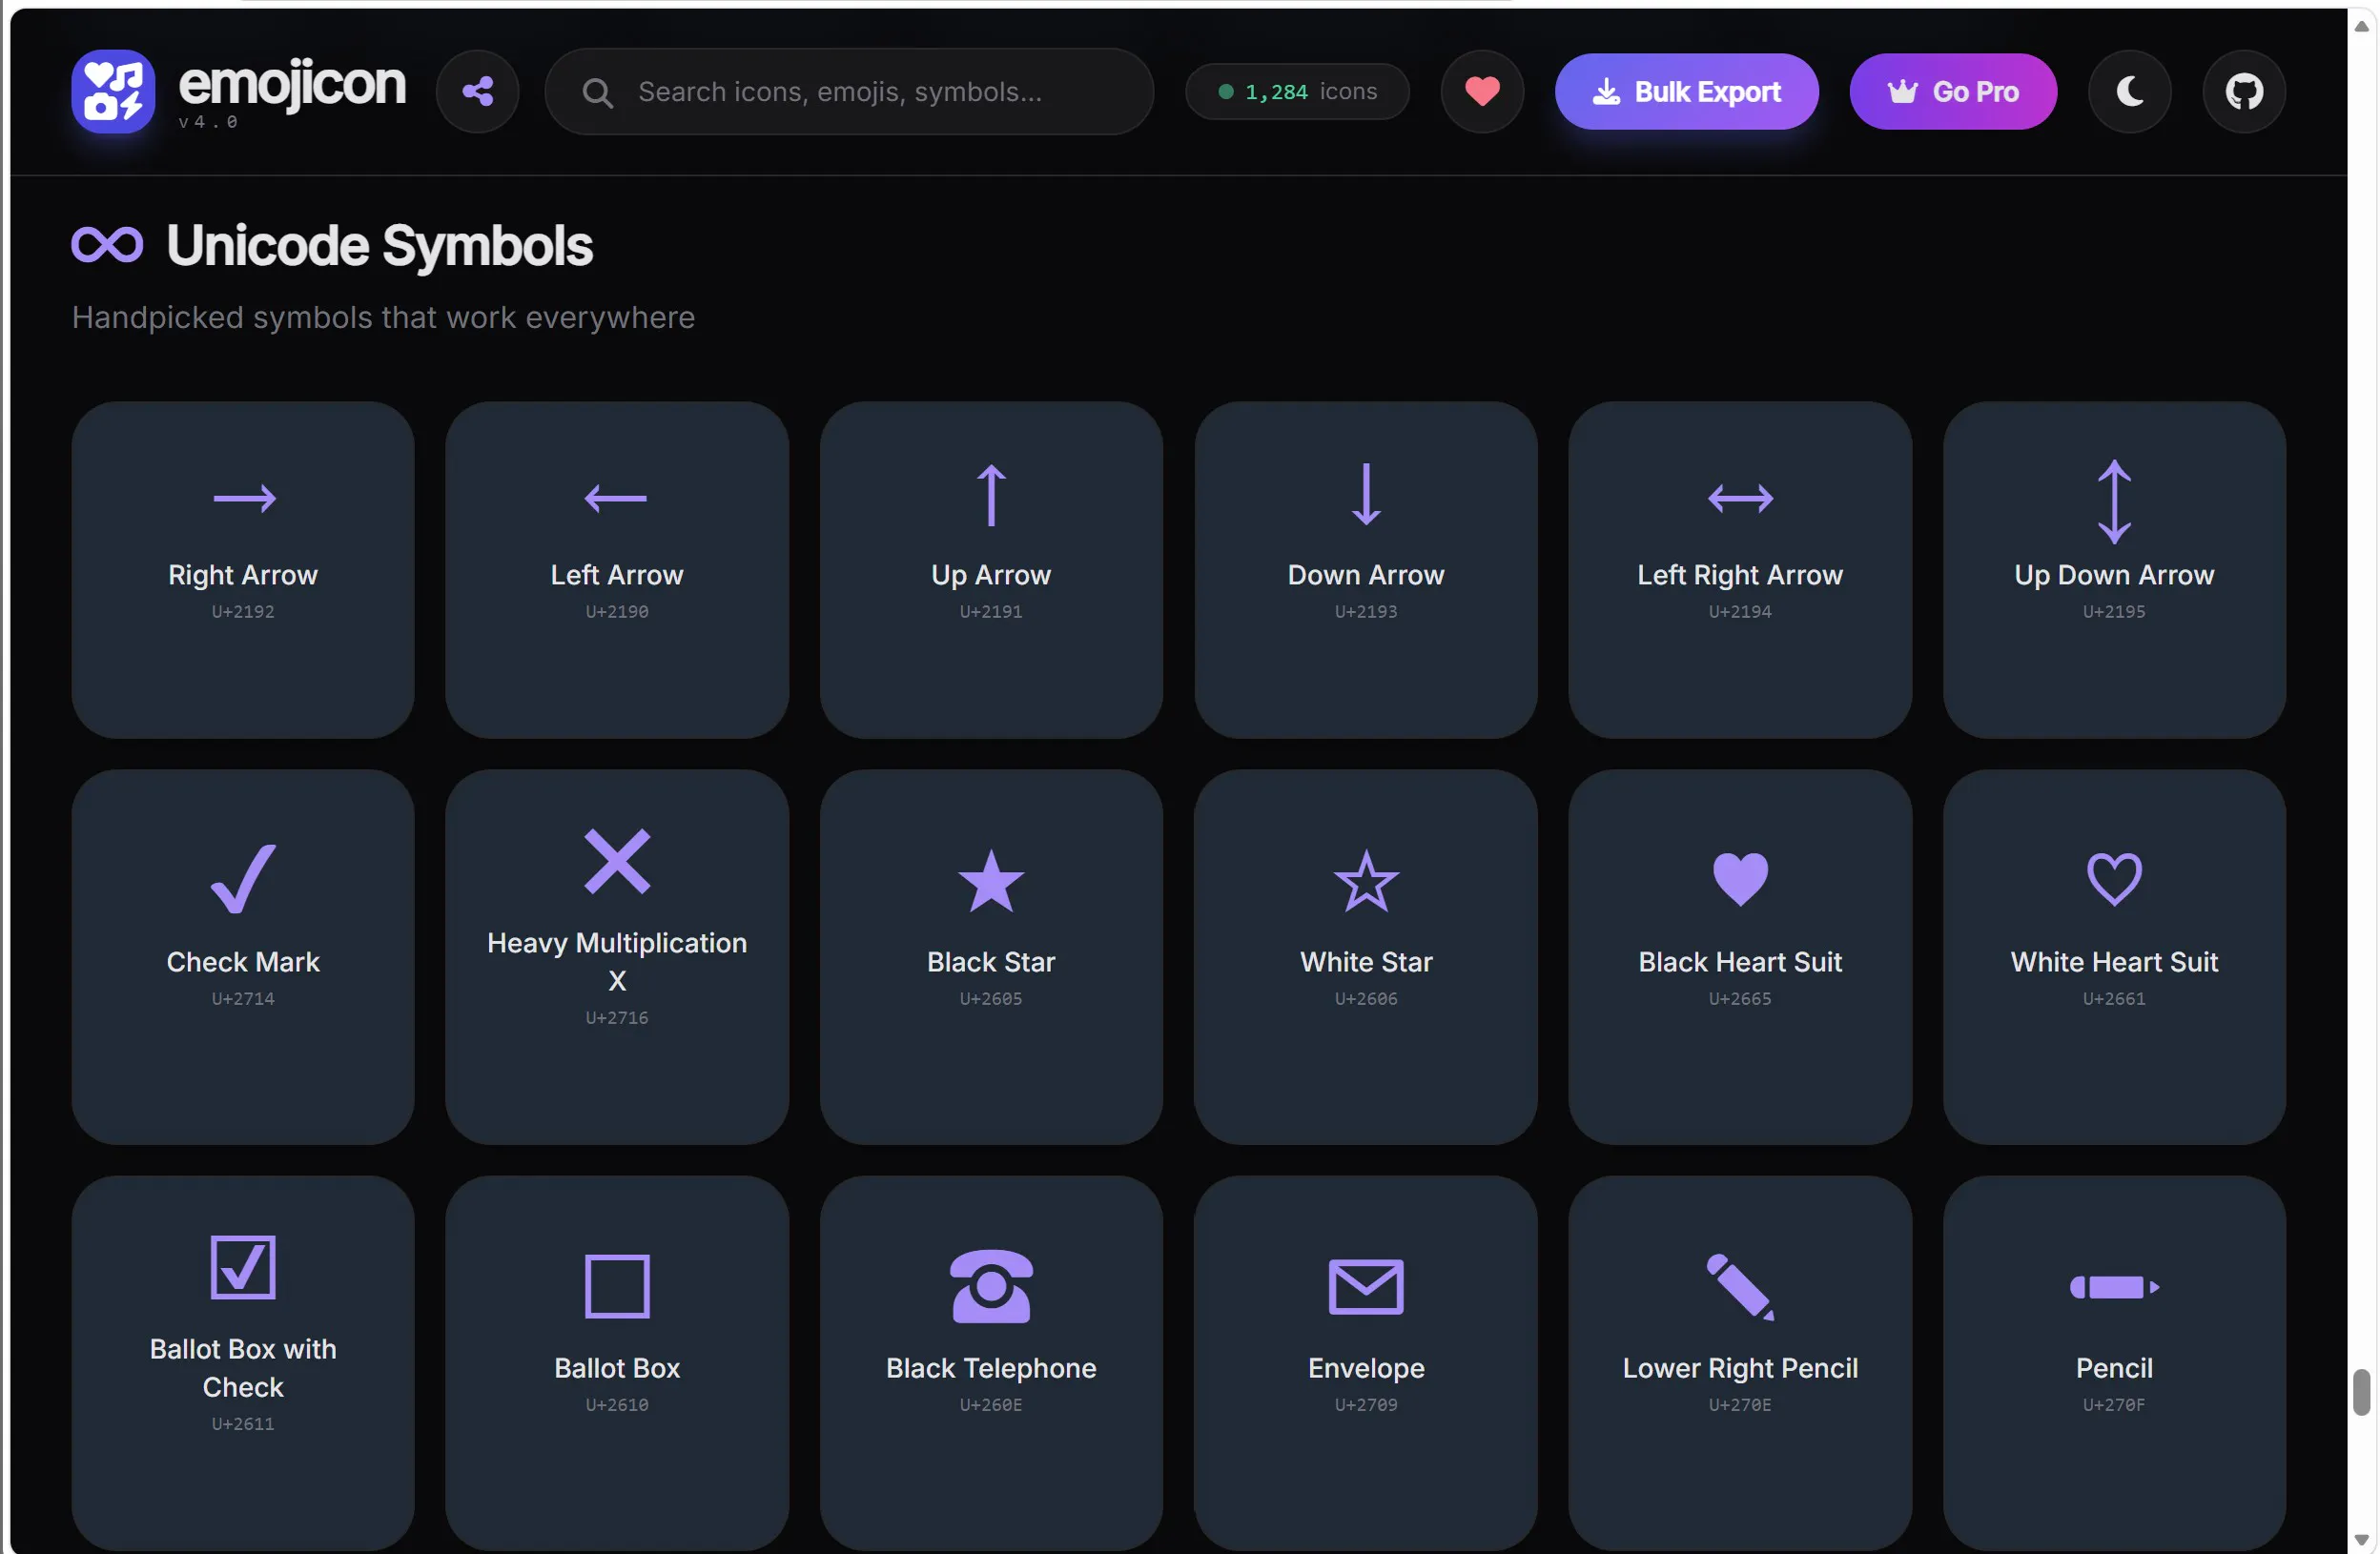Select the Left Arrow symbol icon
2380x1554 pixels.
click(x=616, y=497)
